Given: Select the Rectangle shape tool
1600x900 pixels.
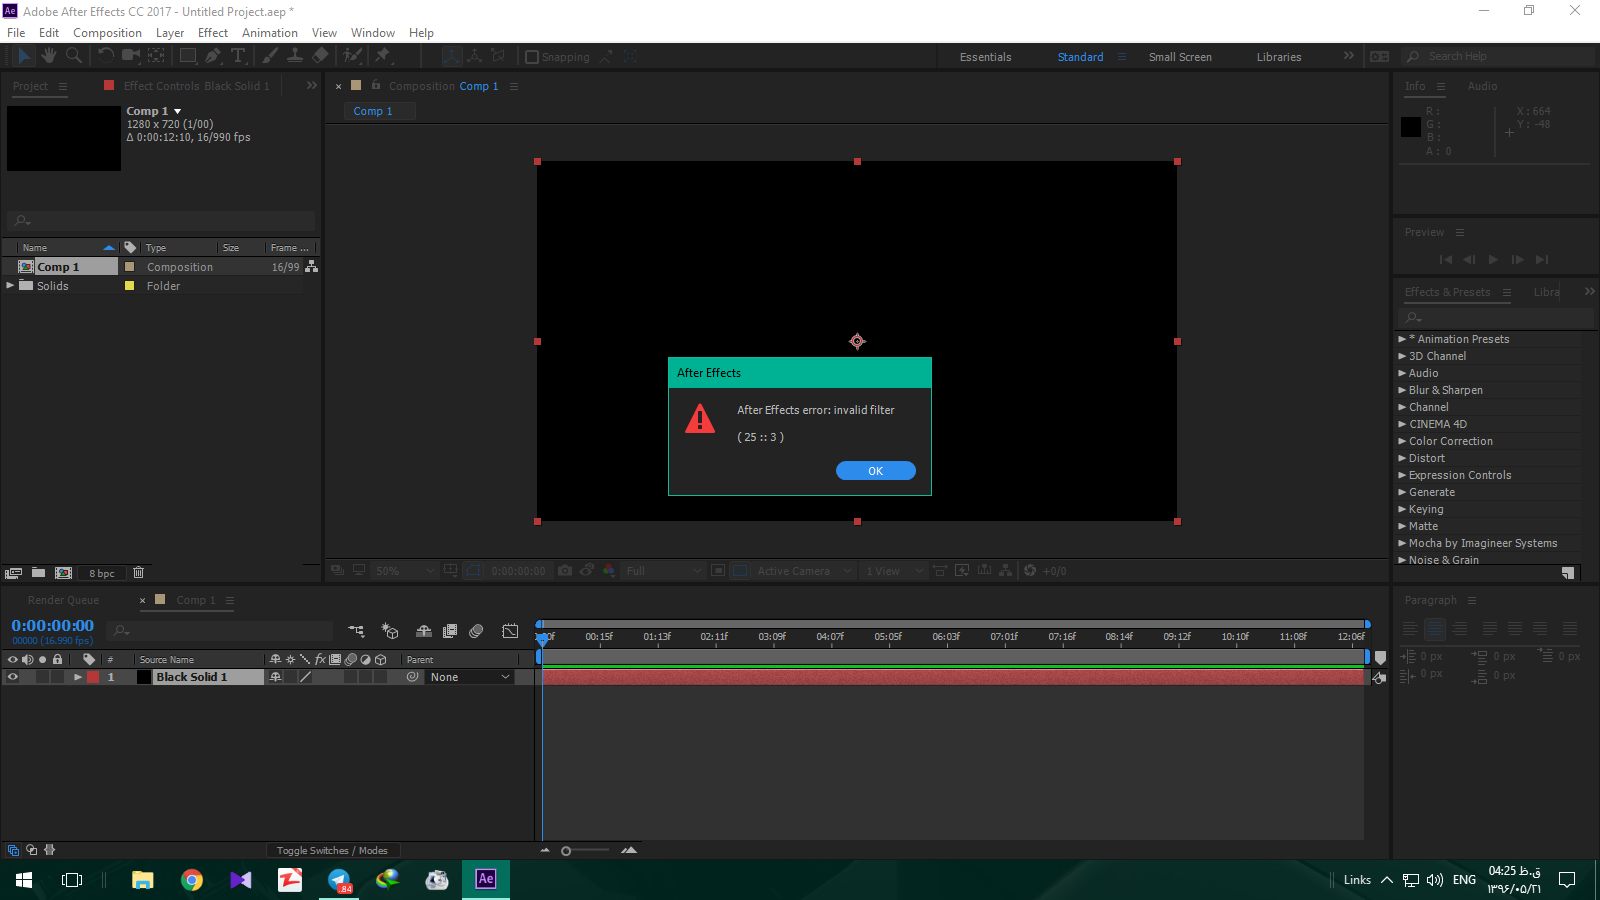Looking at the screenshot, I should click(x=188, y=56).
